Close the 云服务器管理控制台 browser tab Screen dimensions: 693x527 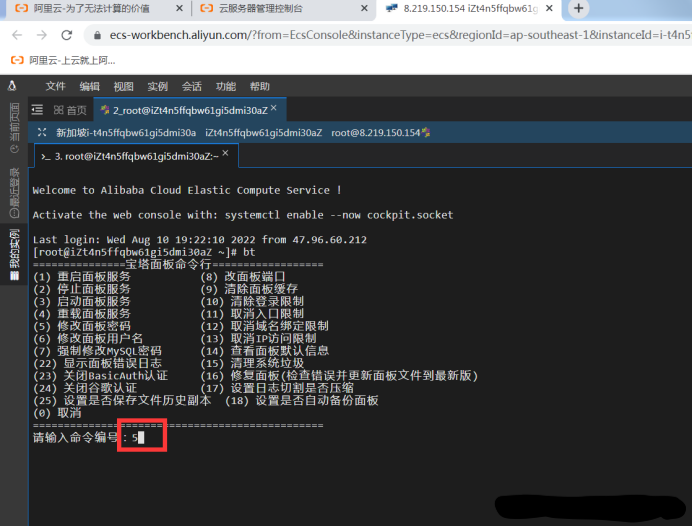click(364, 8)
